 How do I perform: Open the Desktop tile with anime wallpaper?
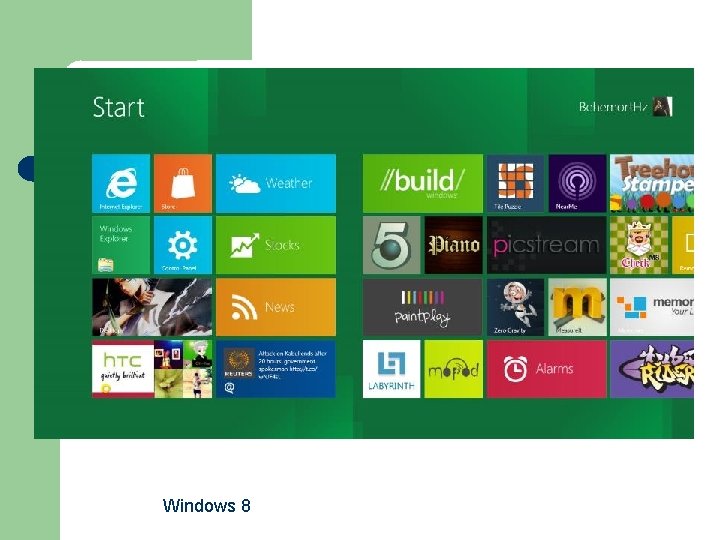tap(152, 307)
